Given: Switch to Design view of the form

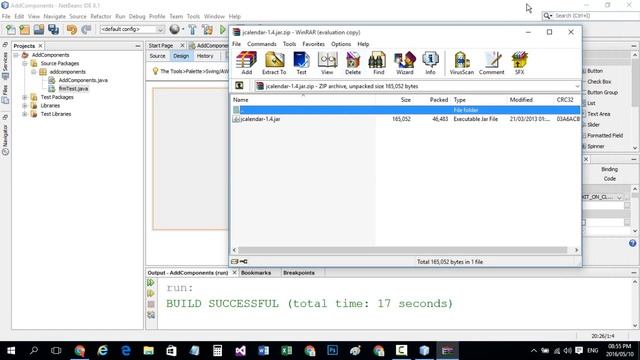Looking at the screenshot, I should (181, 56).
